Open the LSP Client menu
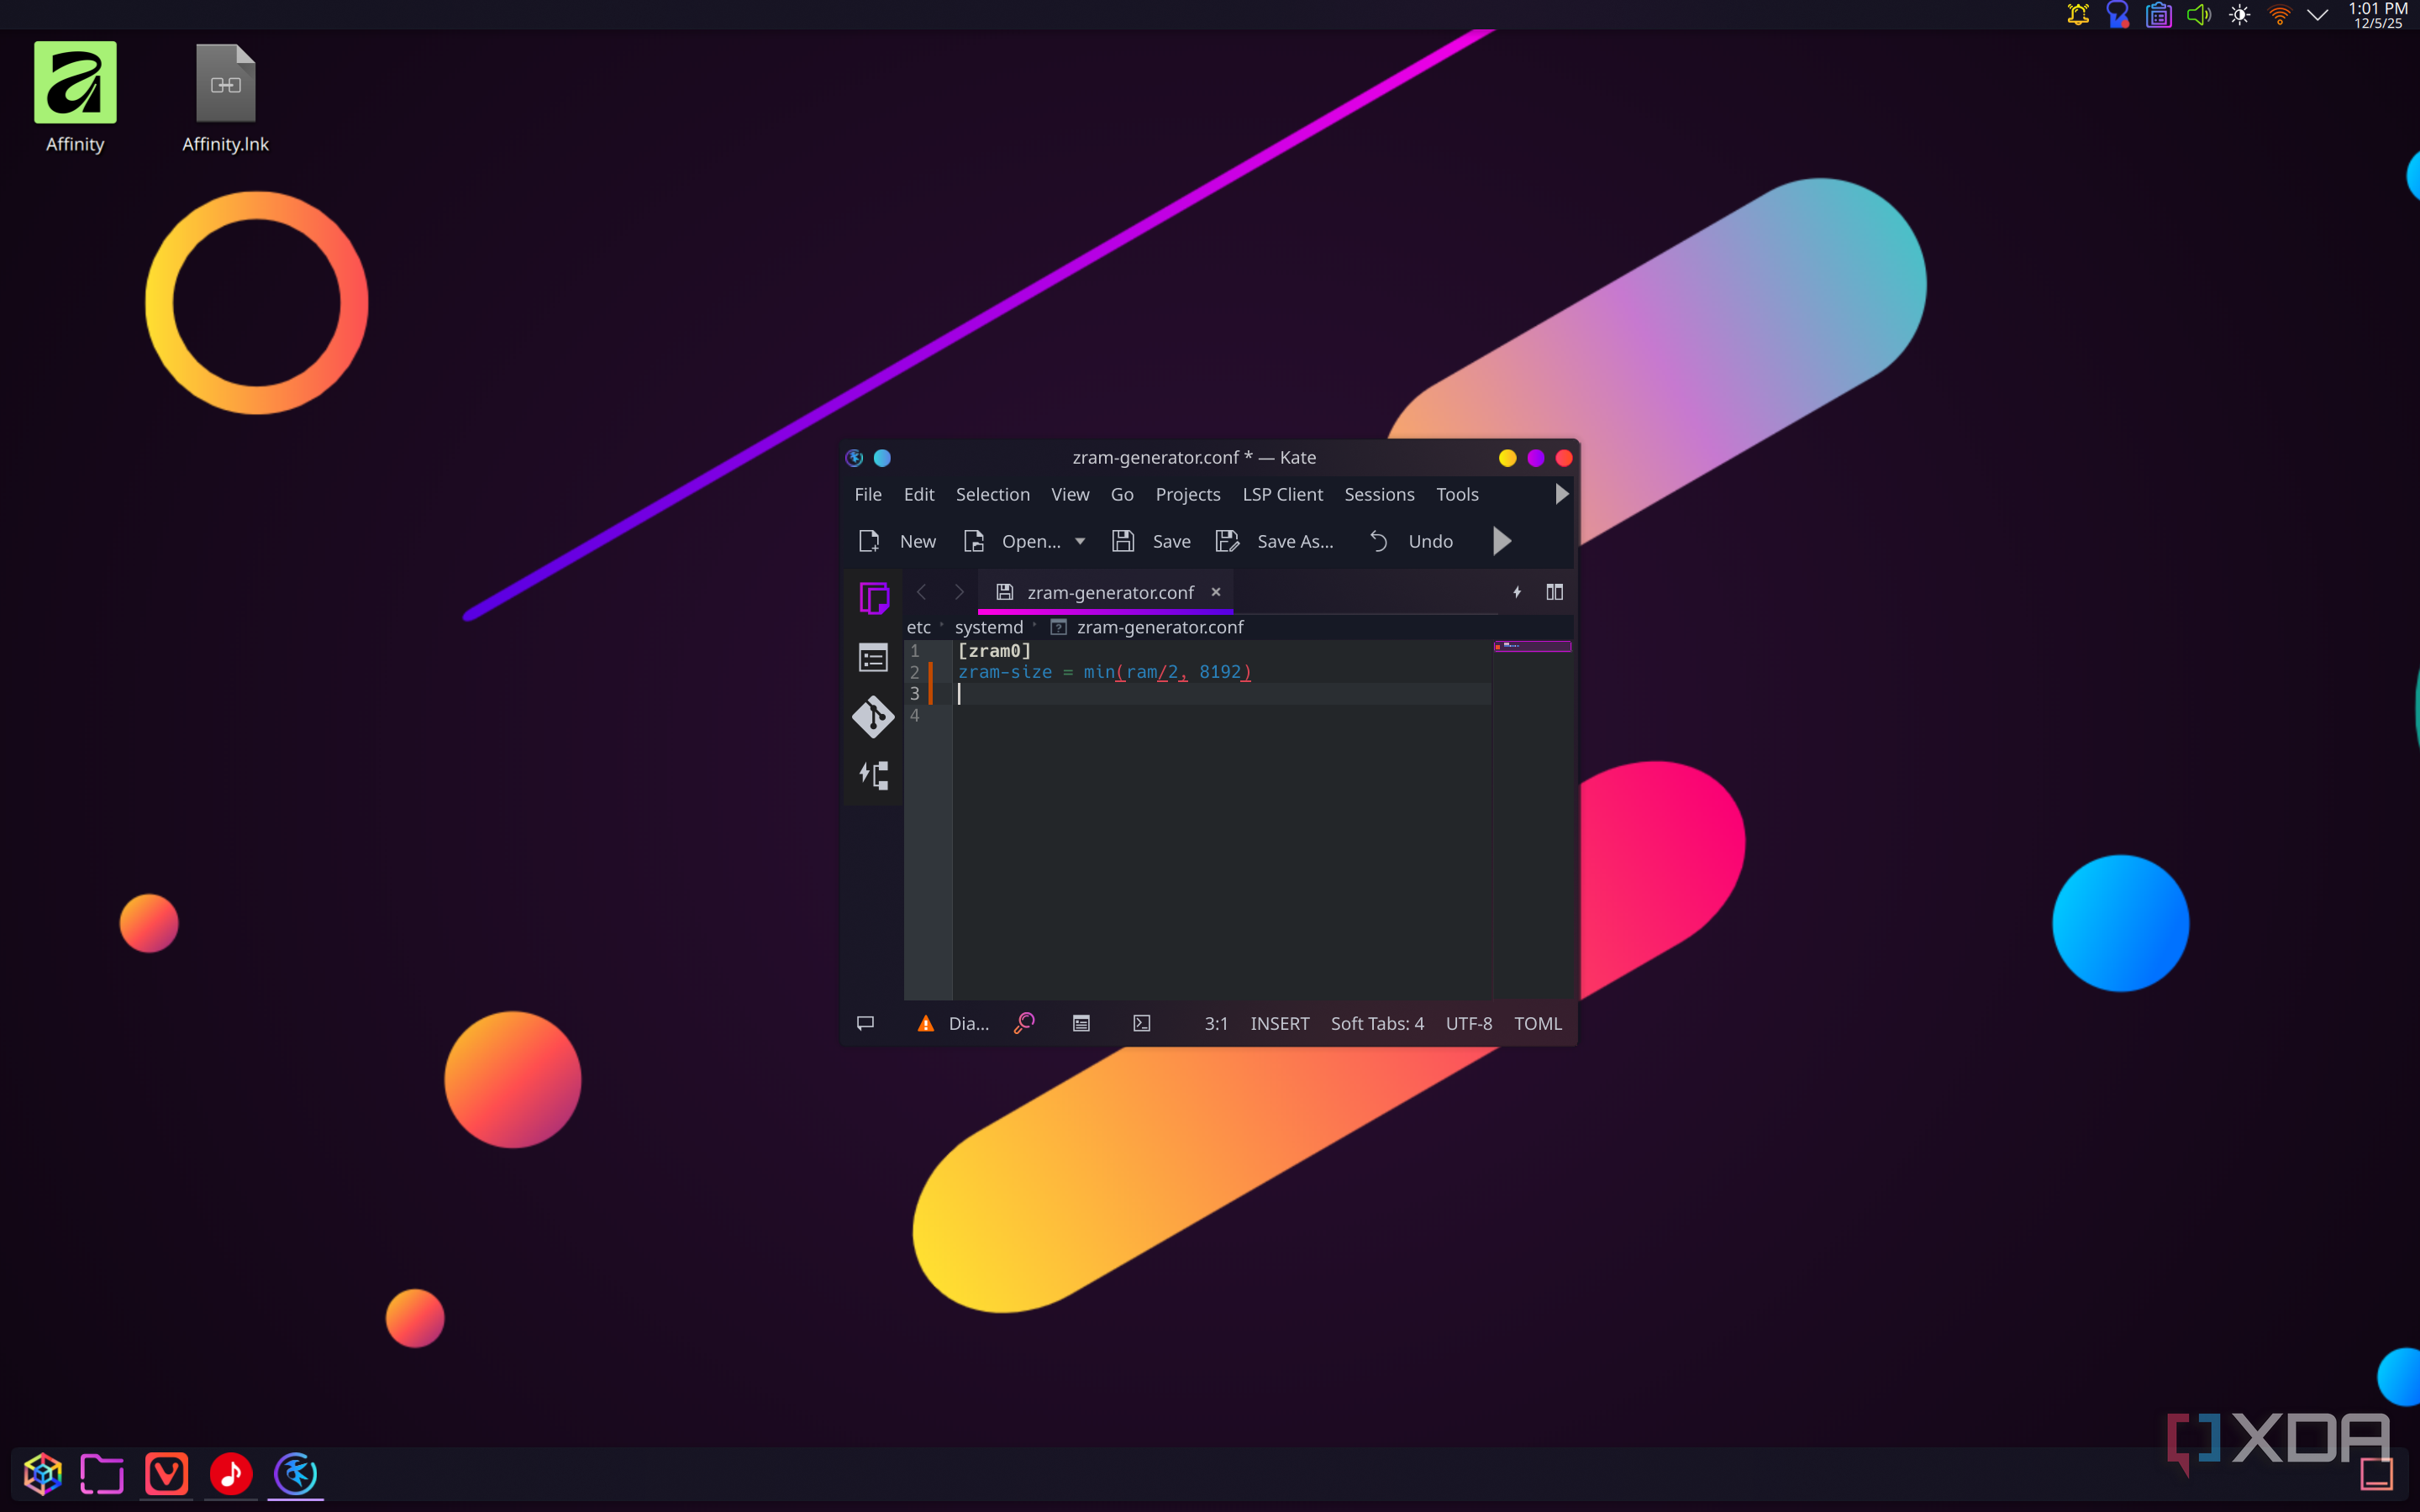Viewport: 2420px width, 1512px height. [x=1282, y=494]
